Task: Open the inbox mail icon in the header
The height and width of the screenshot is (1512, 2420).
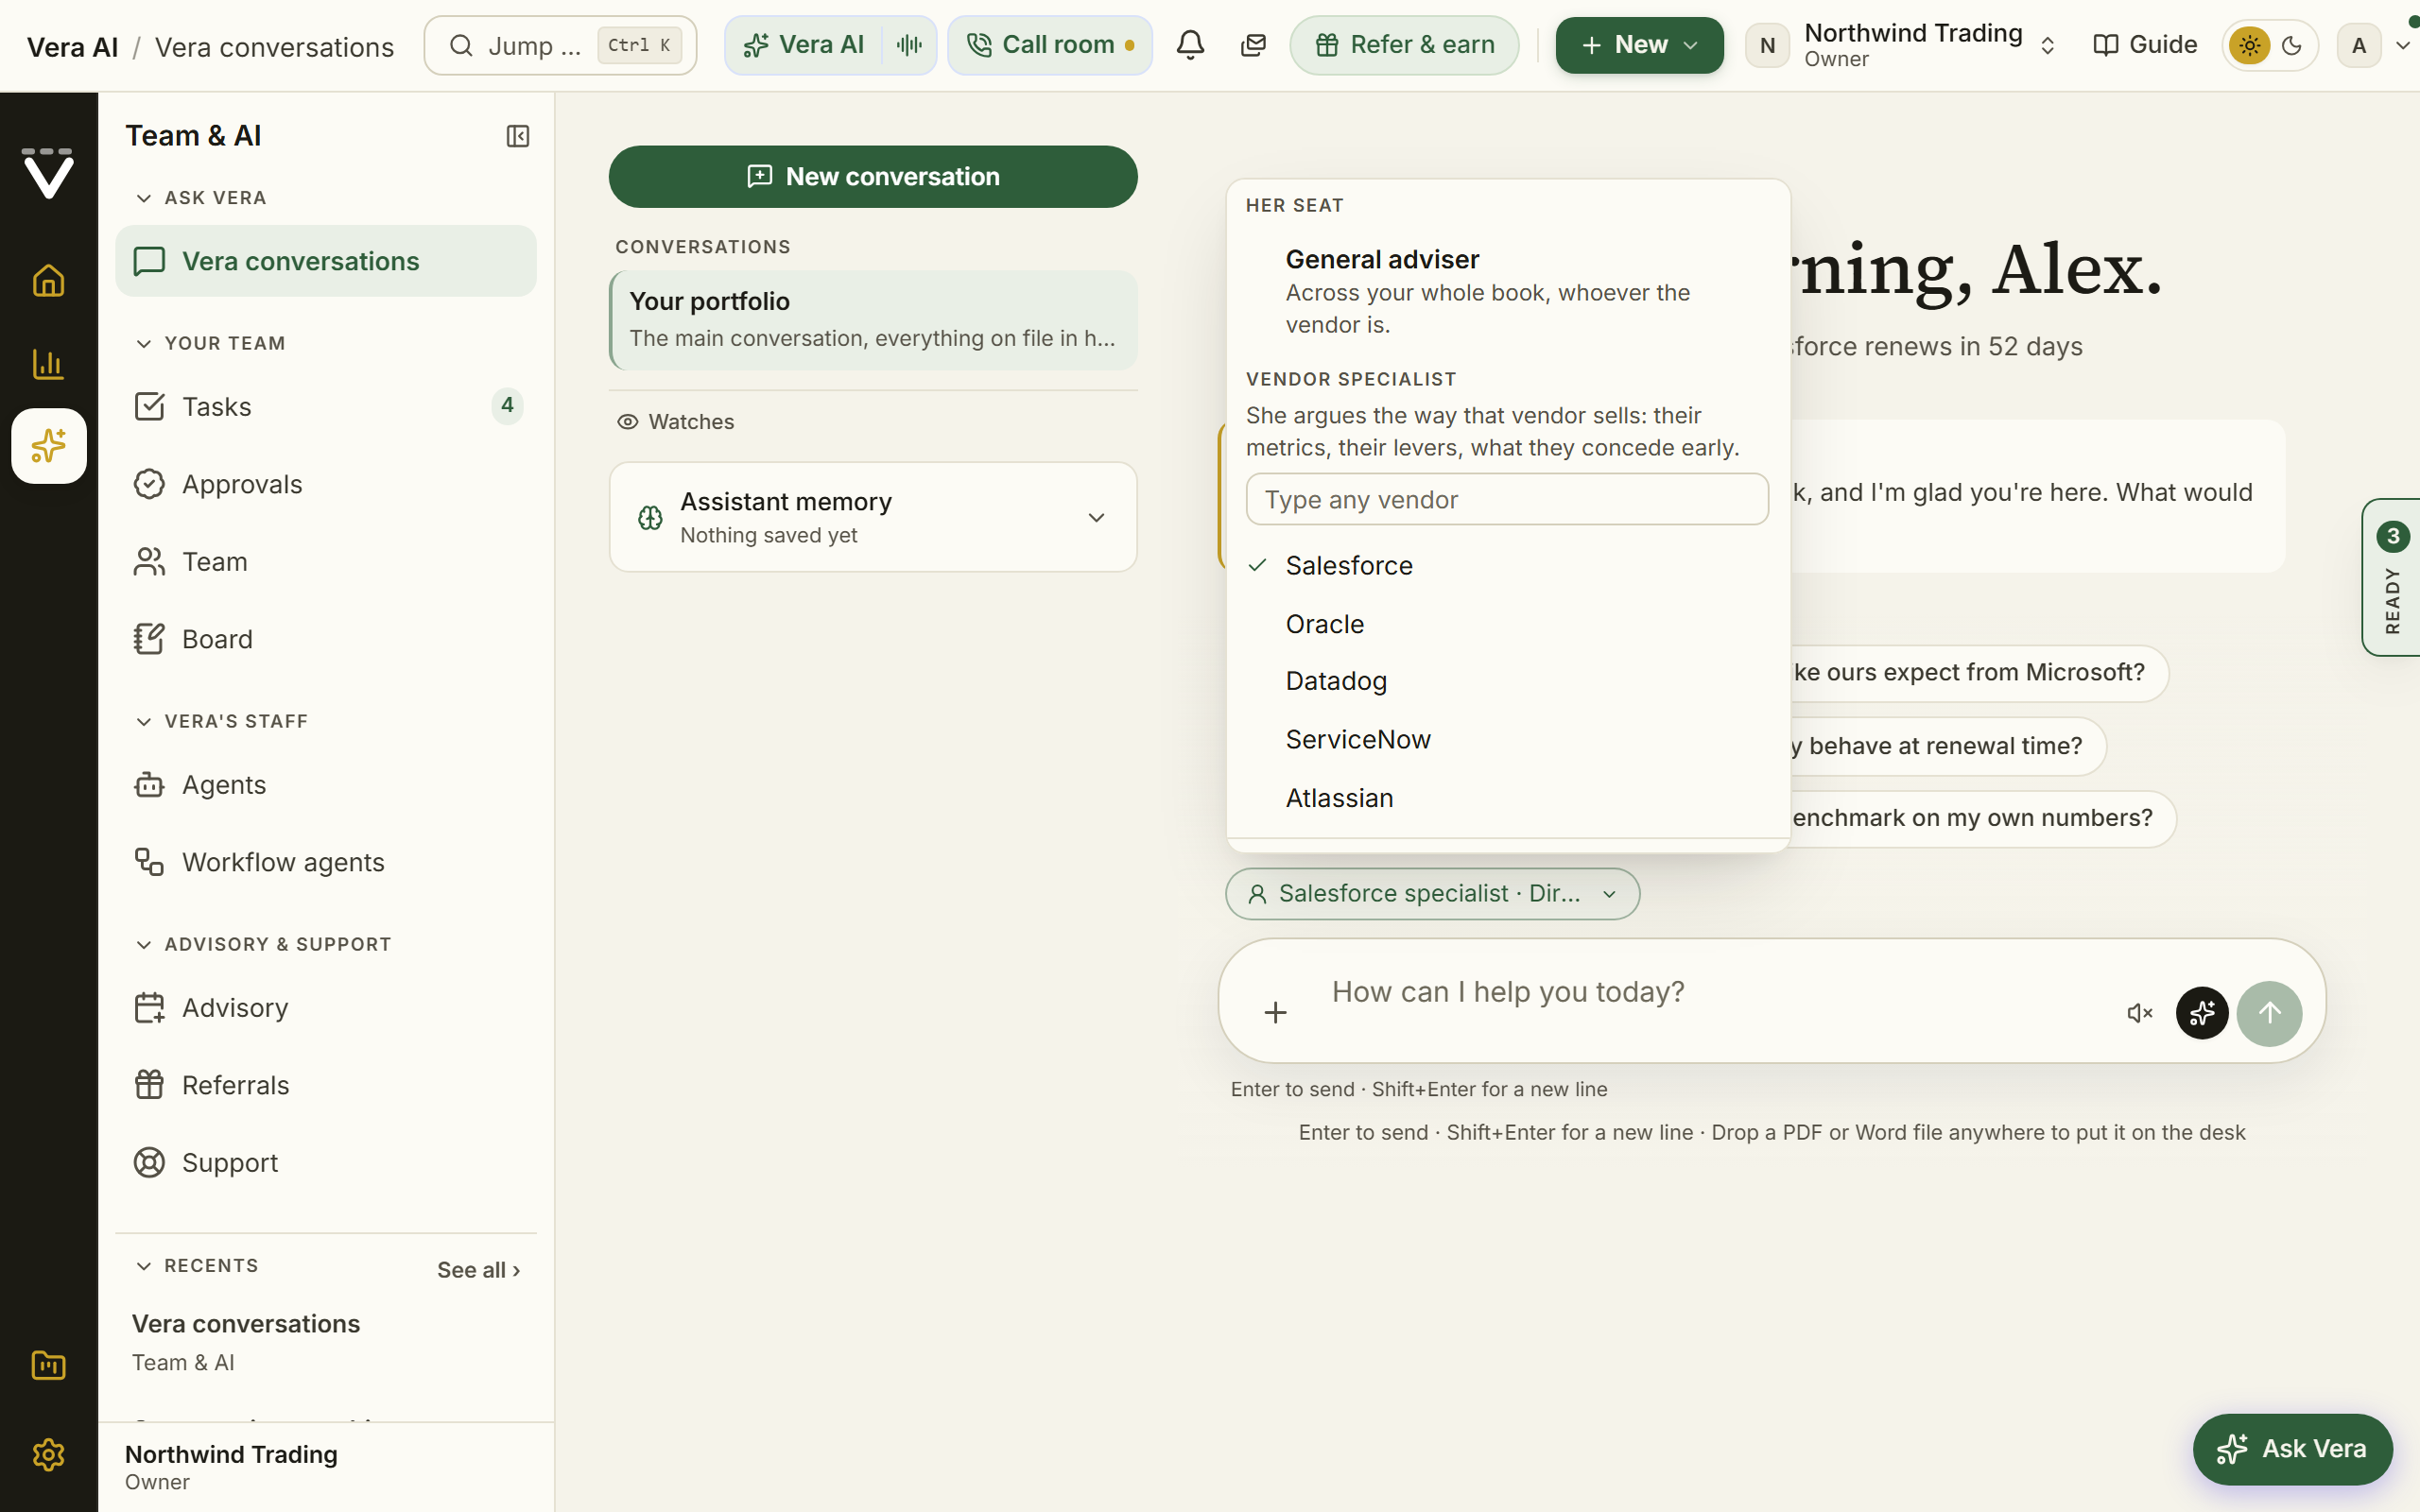Action: coord(1253,45)
